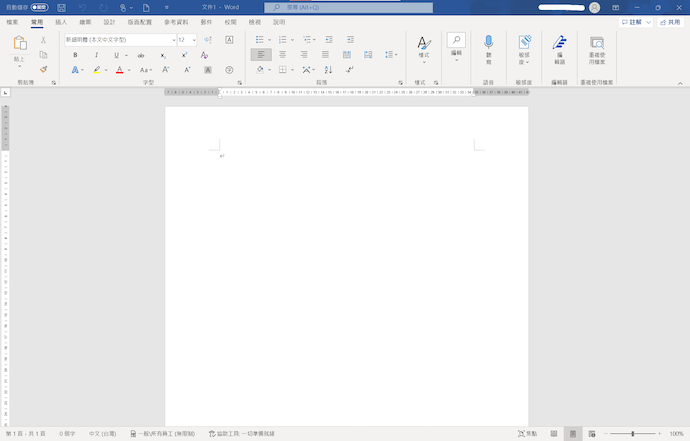Toggle Italic formatting
The width and height of the screenshot is (690, 441).
click(96, 55)
